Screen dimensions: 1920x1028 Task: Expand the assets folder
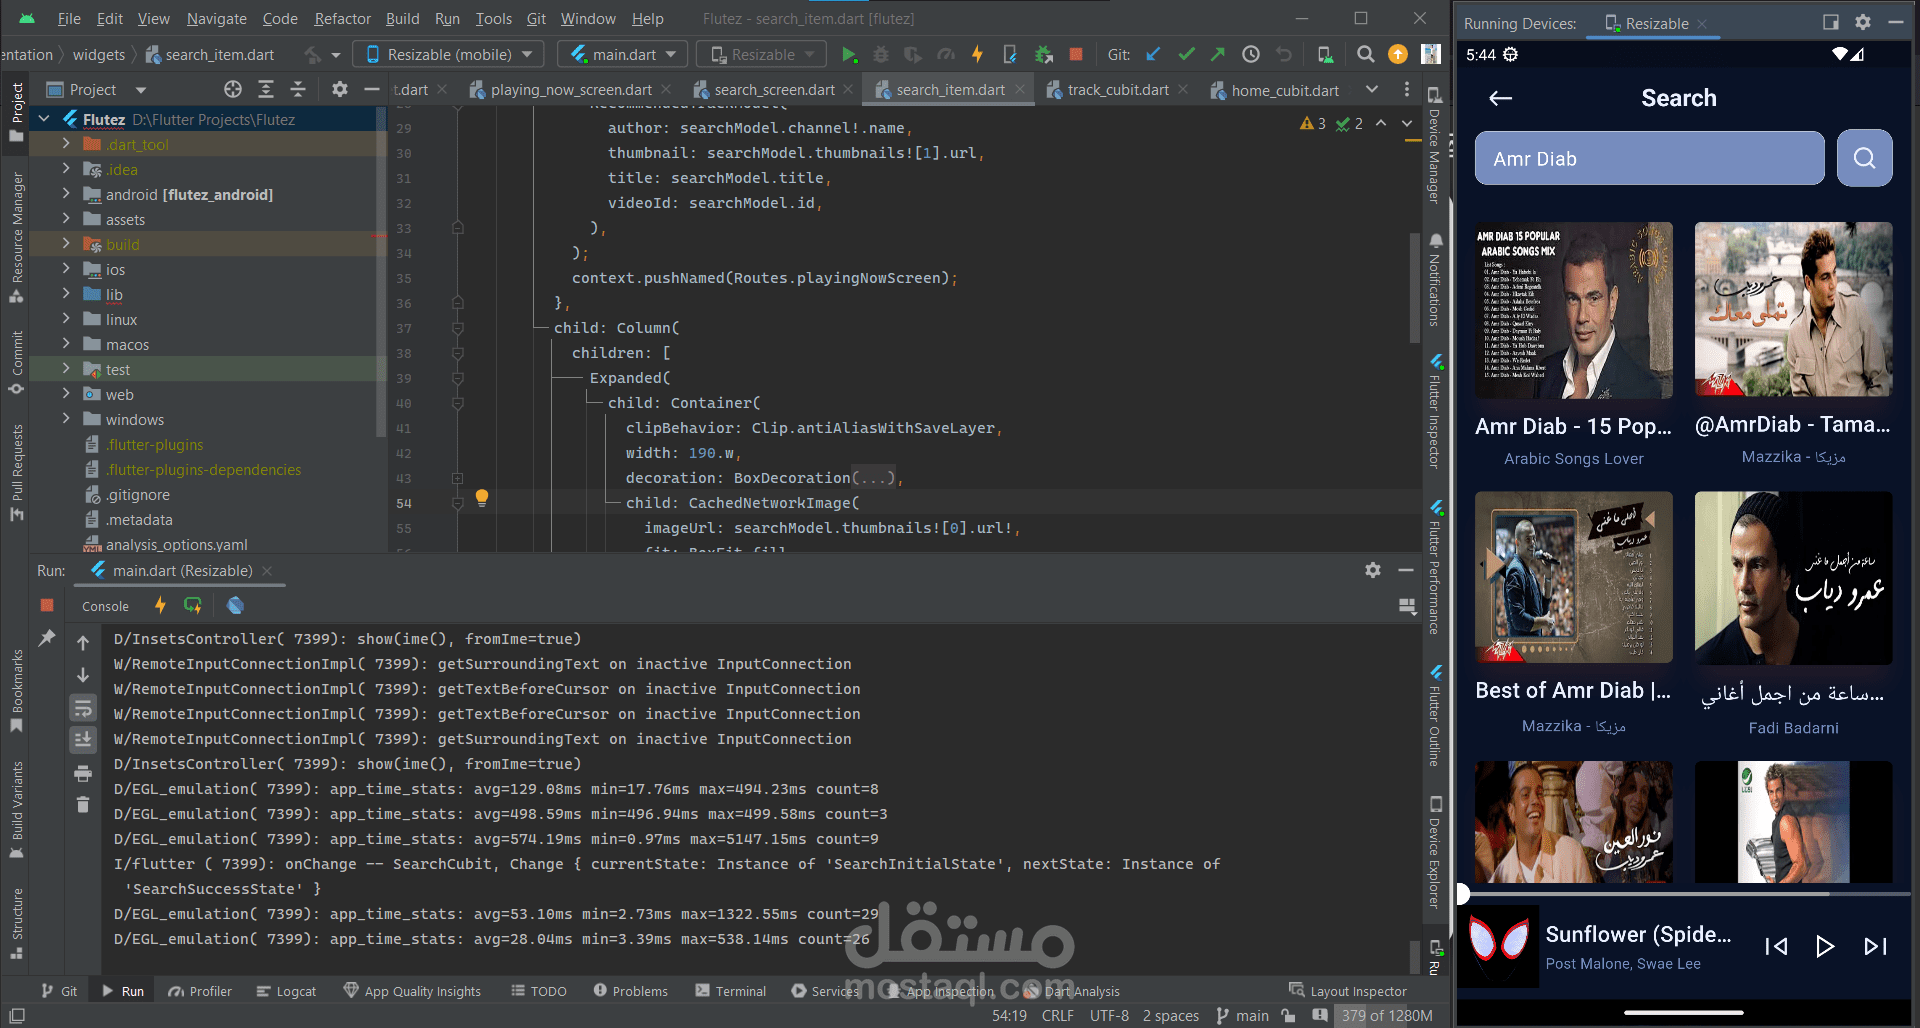tap(66, 219)
